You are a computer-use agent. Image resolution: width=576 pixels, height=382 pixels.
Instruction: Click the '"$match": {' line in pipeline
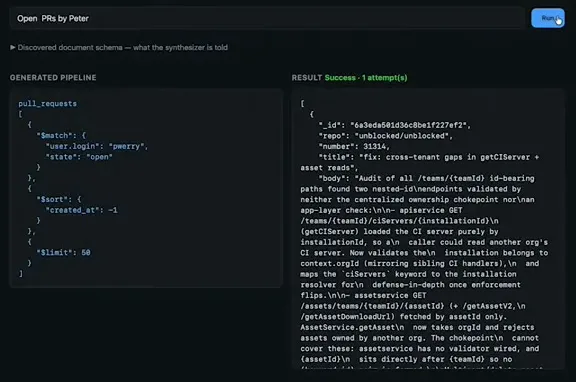coord(61,136)
